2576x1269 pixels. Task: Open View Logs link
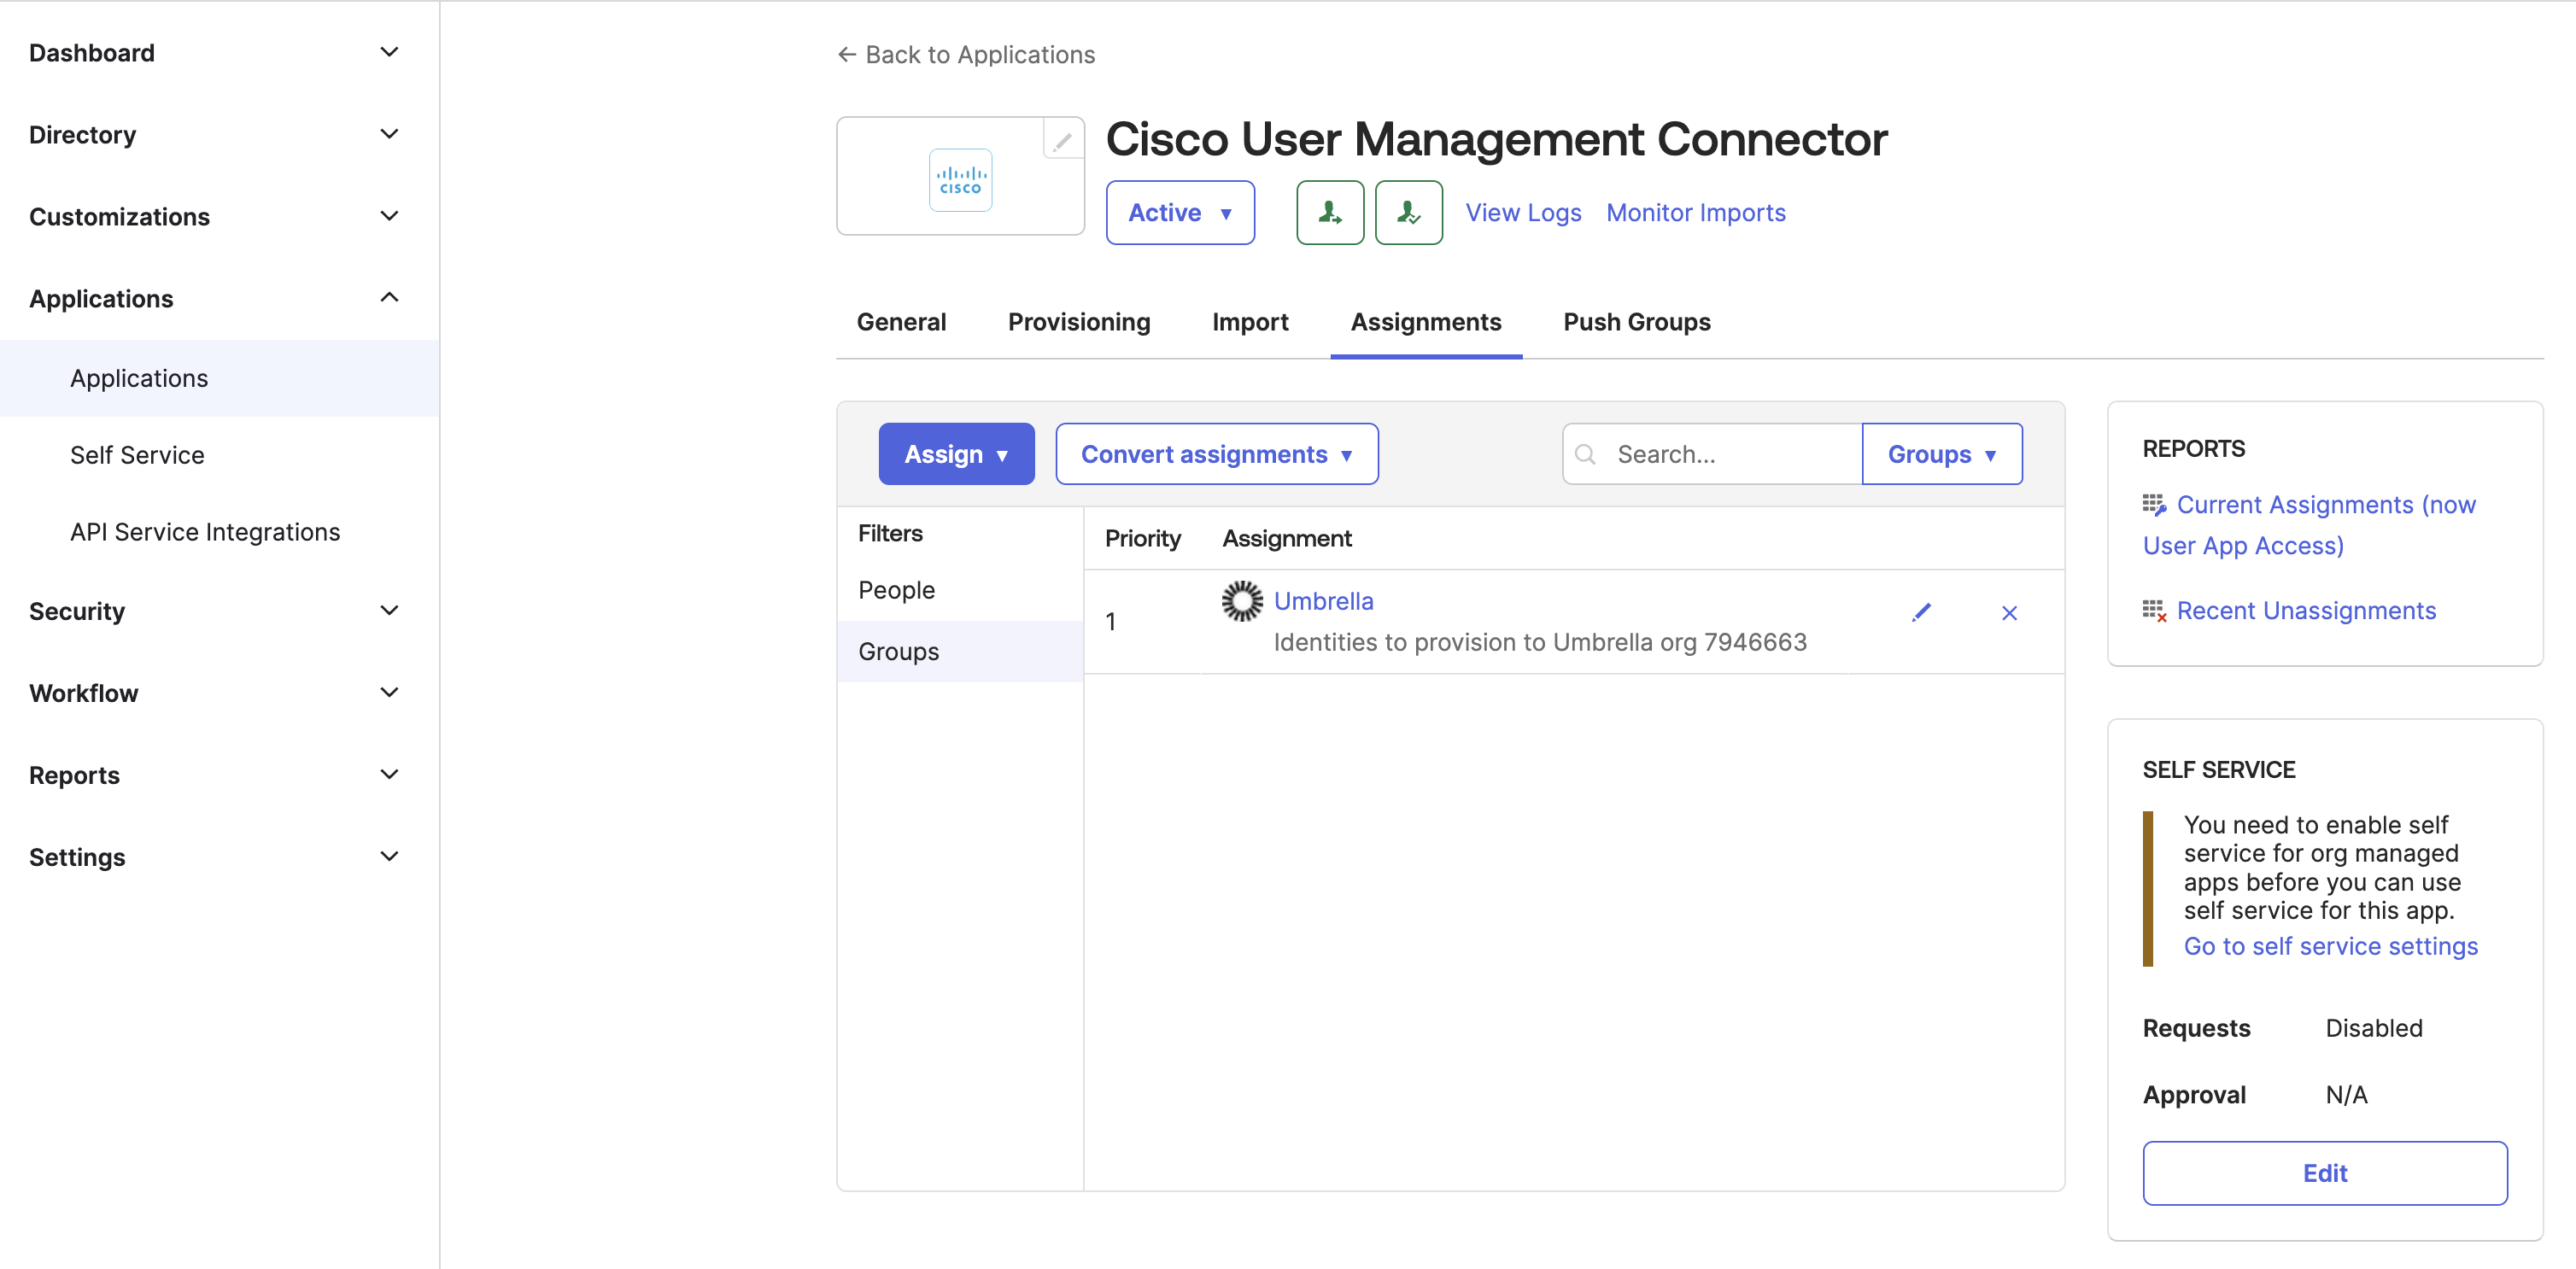pos(1523,213)
